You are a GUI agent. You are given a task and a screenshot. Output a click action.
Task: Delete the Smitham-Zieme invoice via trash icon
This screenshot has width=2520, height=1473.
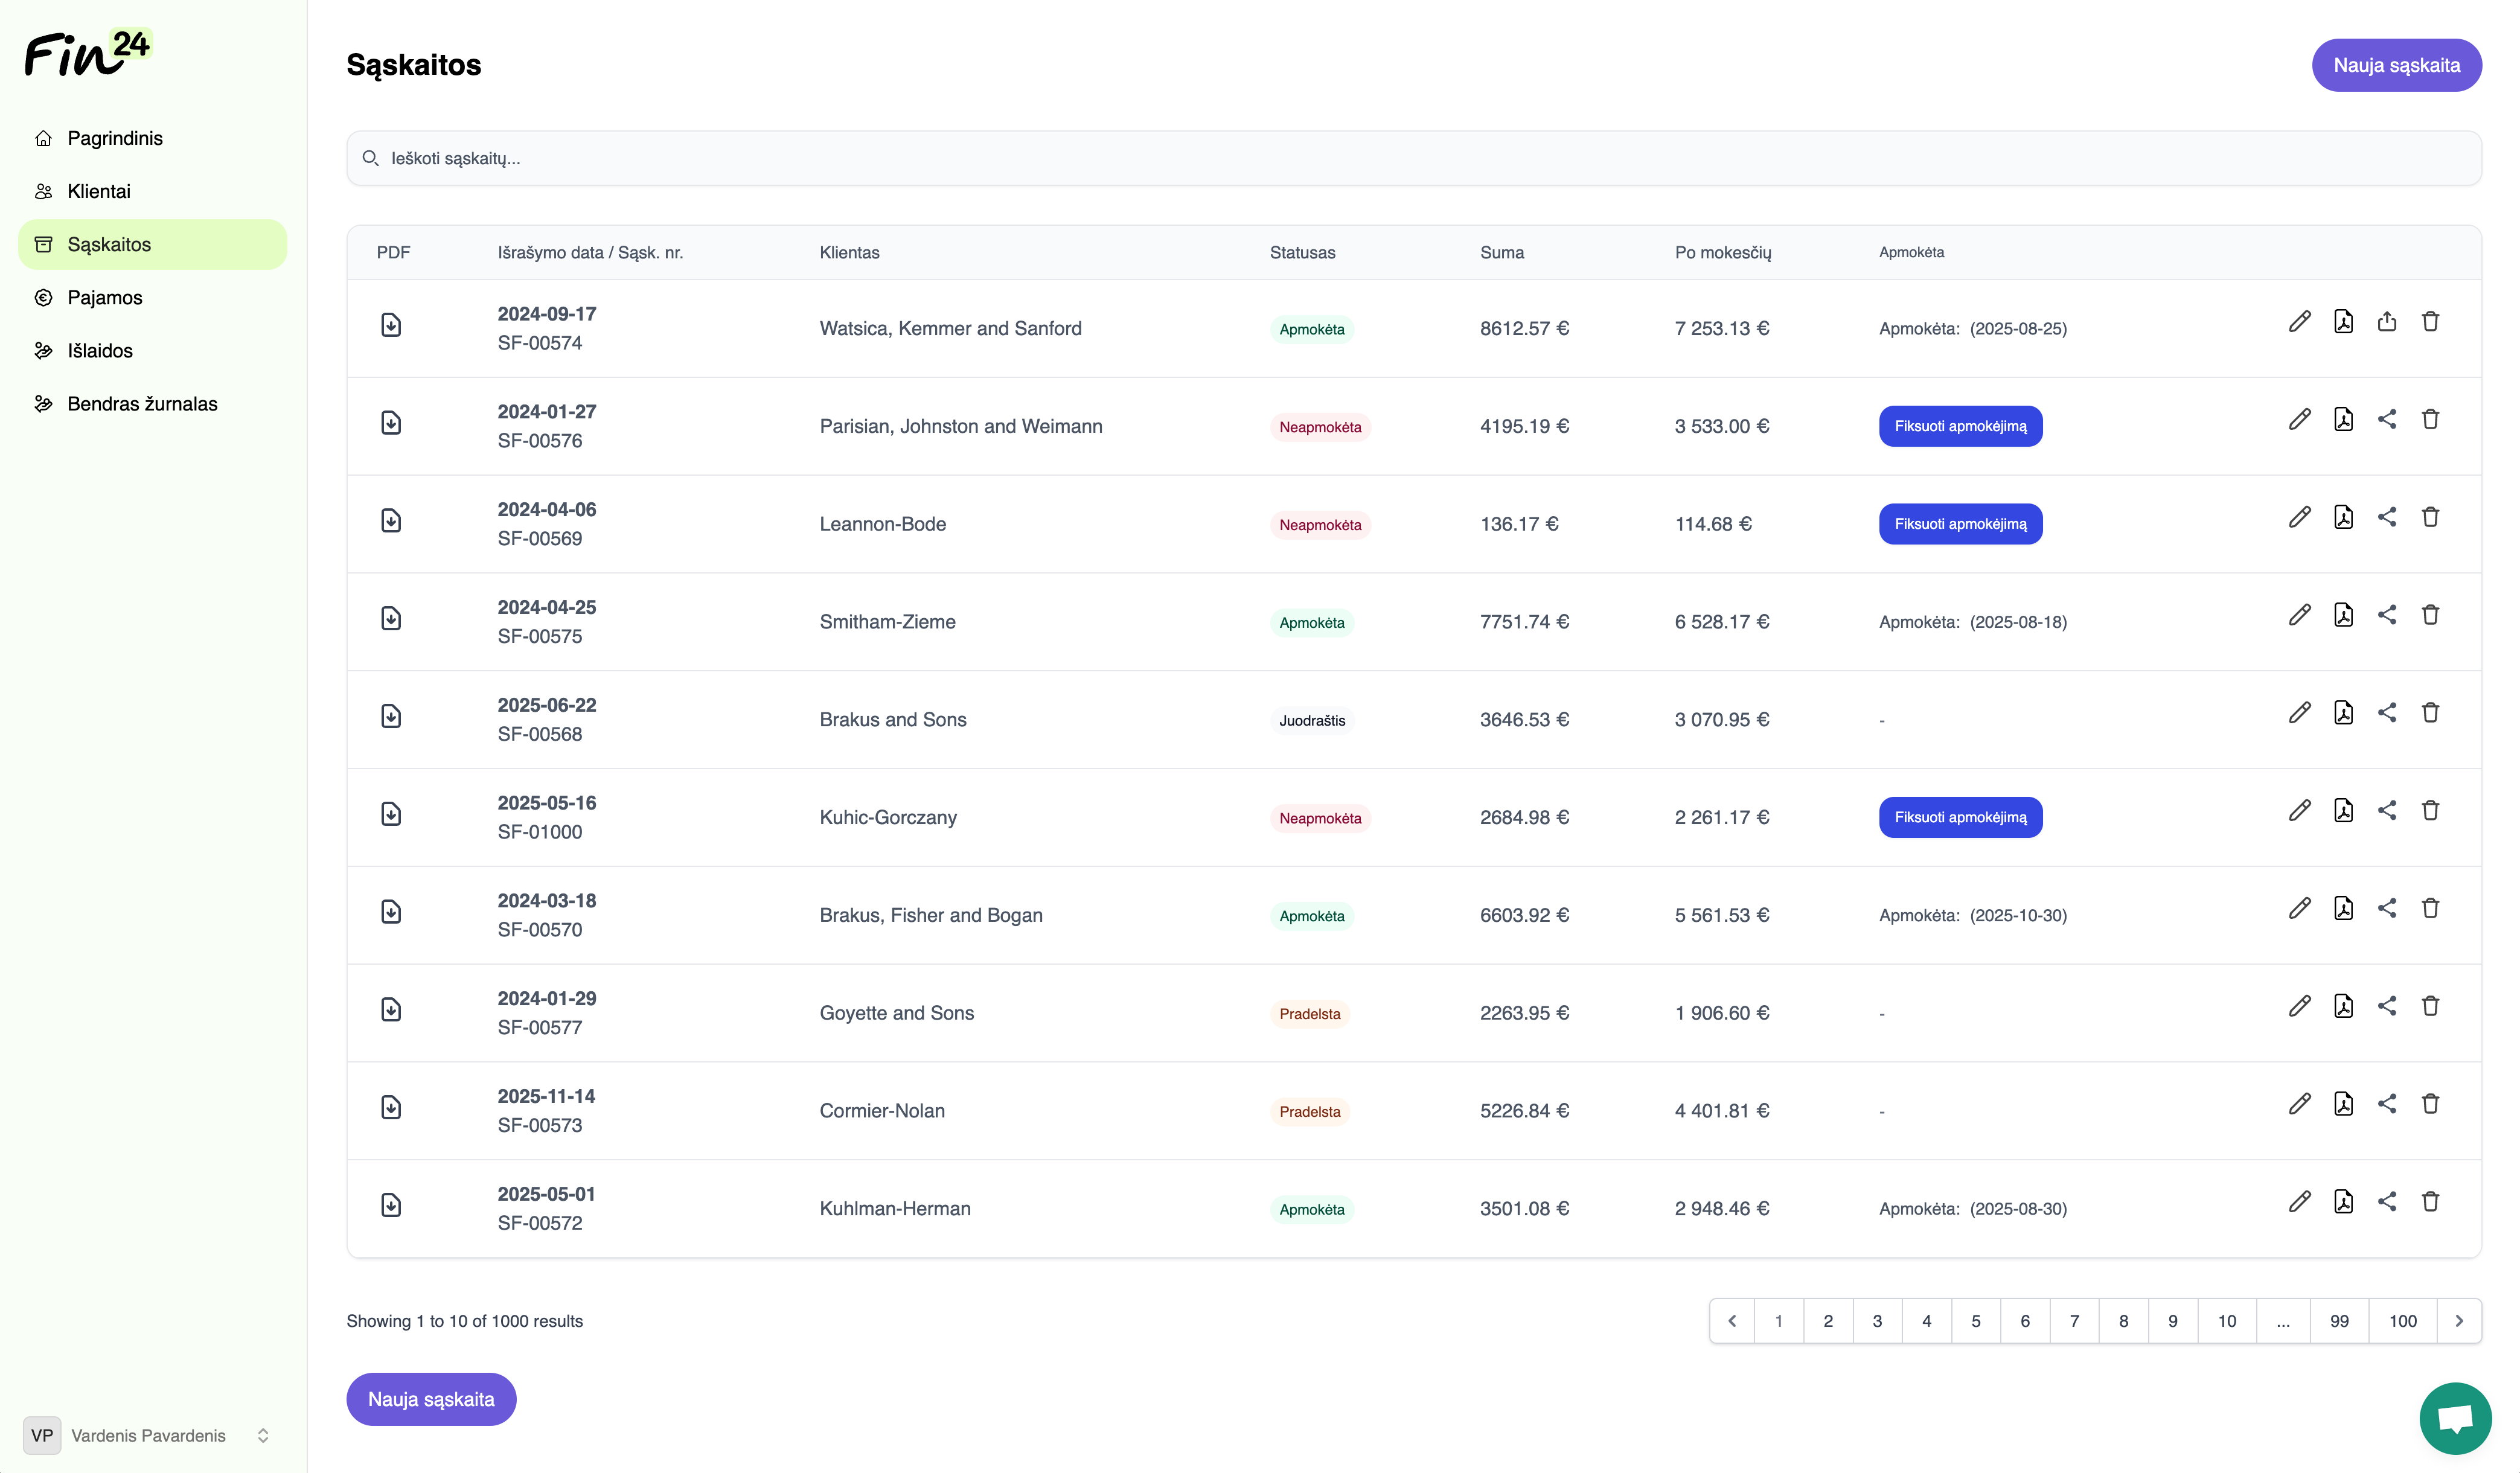point(2430,615)
